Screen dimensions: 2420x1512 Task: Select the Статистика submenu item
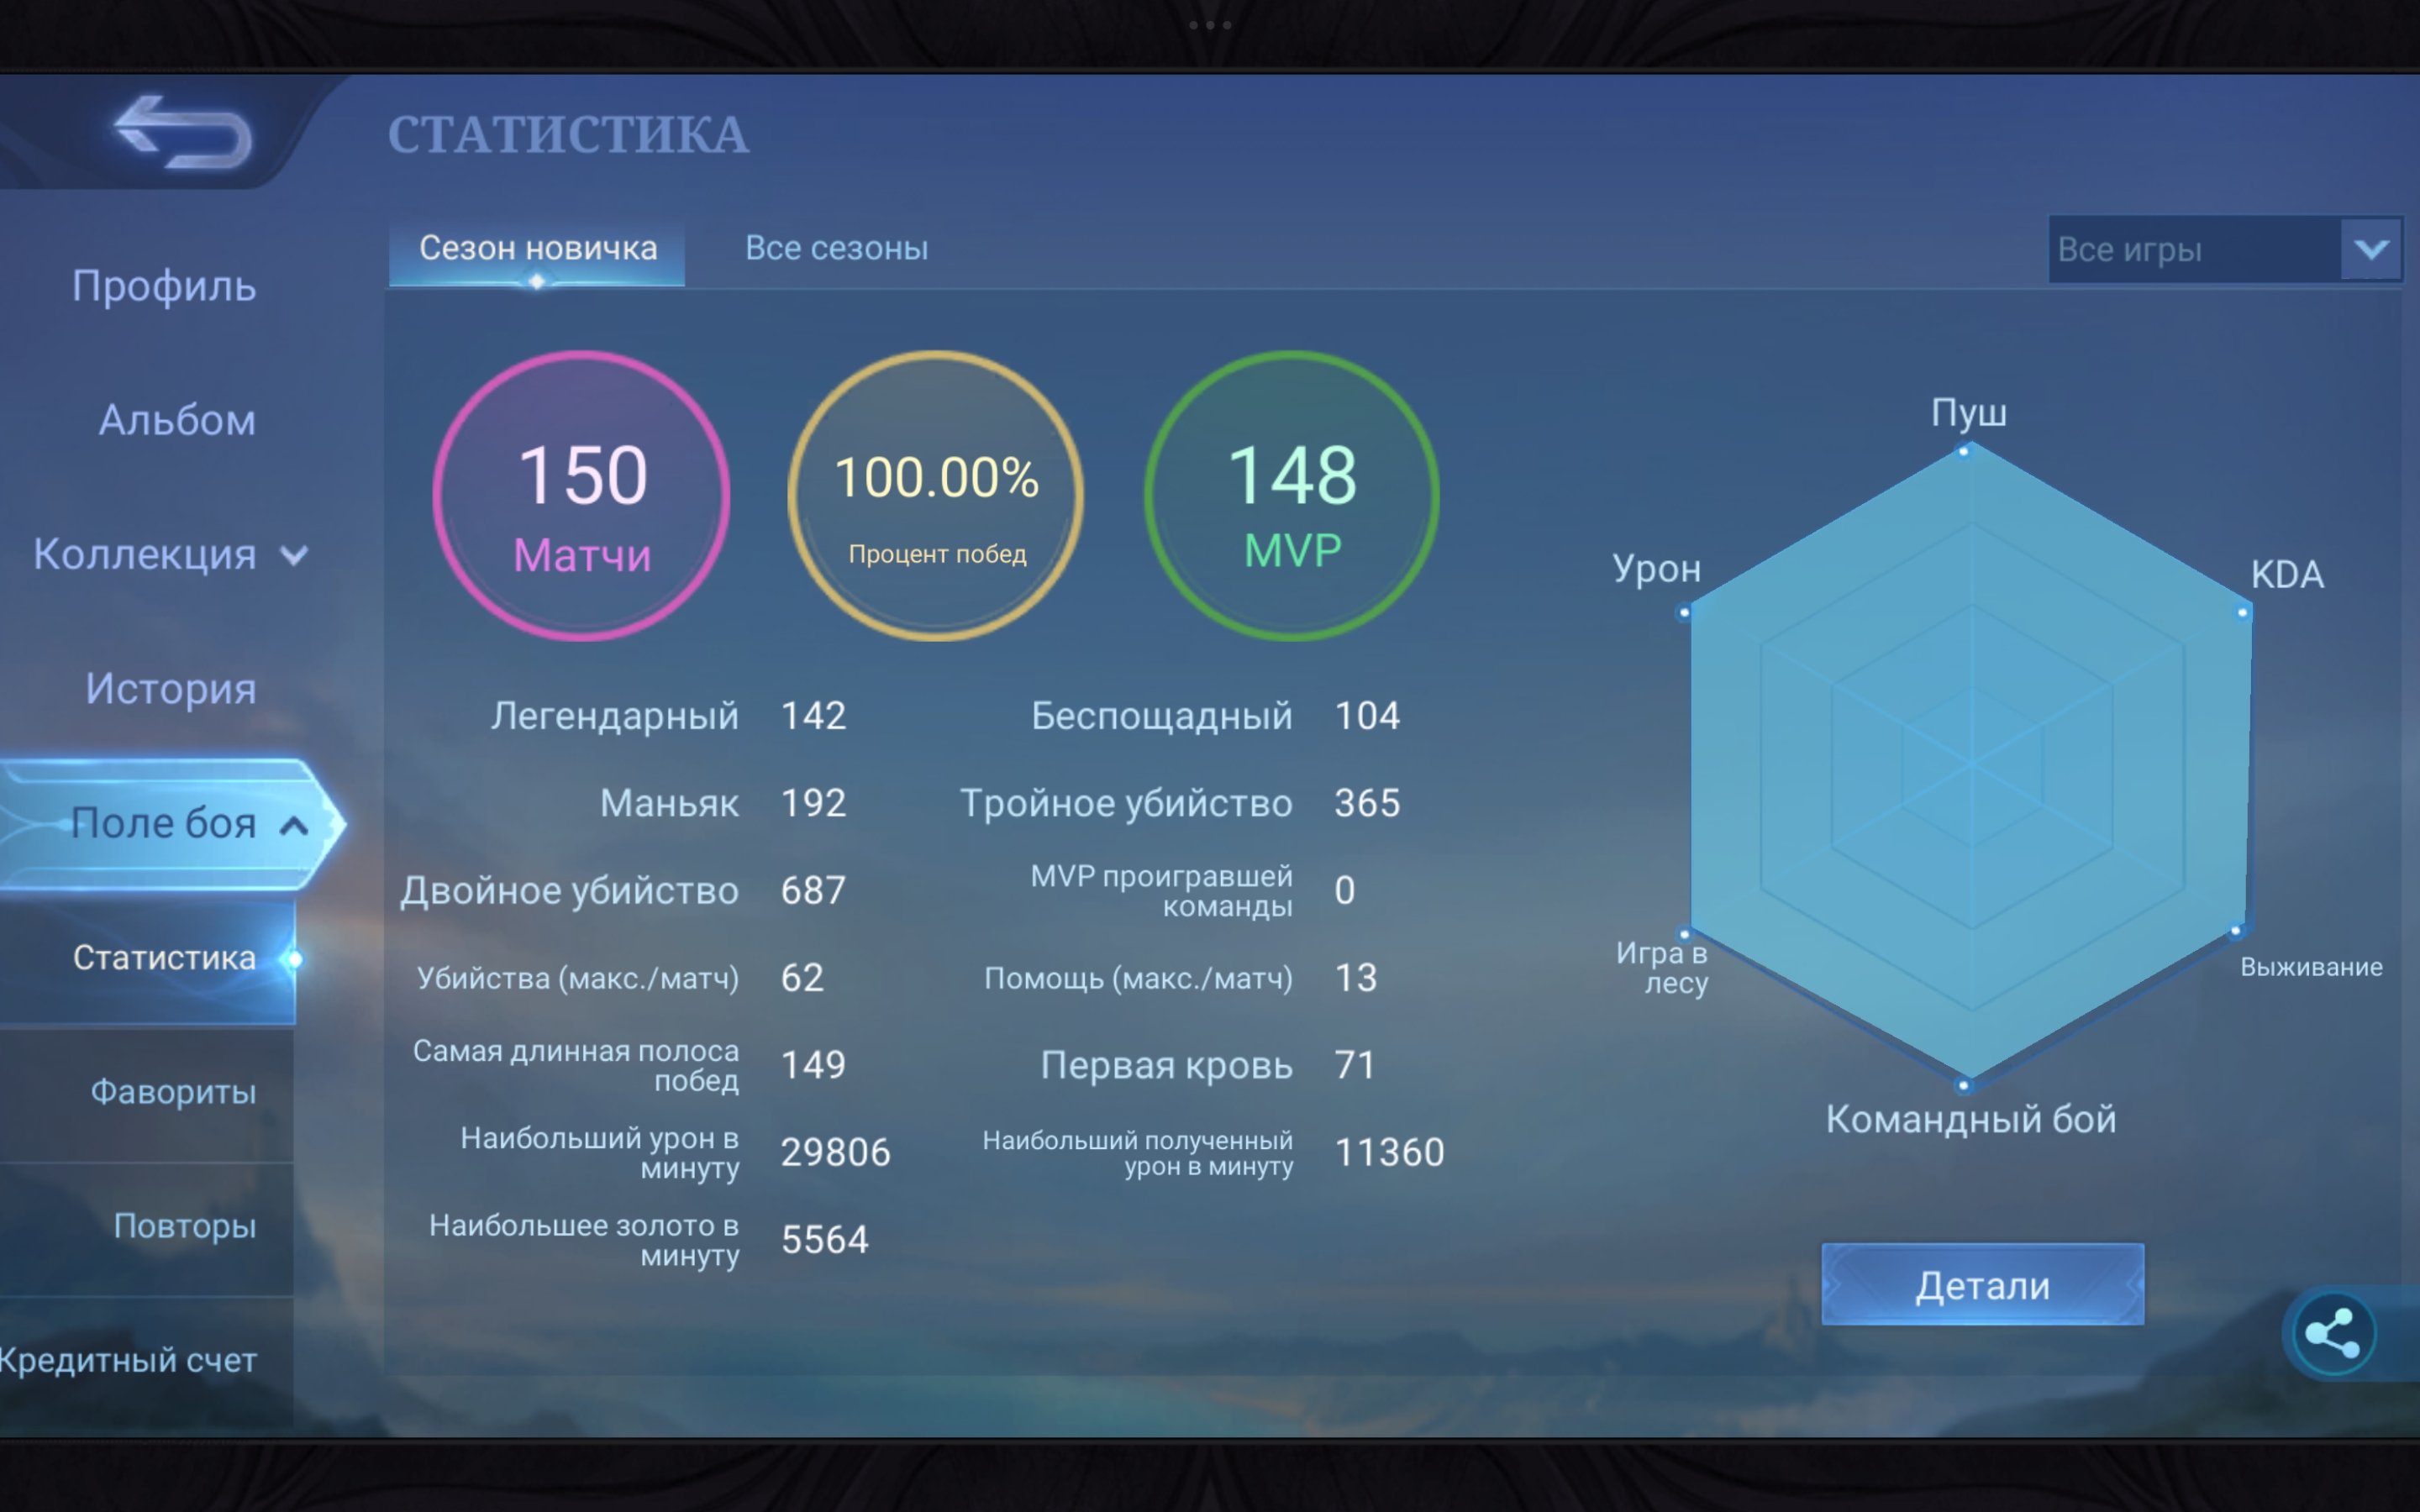(x=164, y=958)
